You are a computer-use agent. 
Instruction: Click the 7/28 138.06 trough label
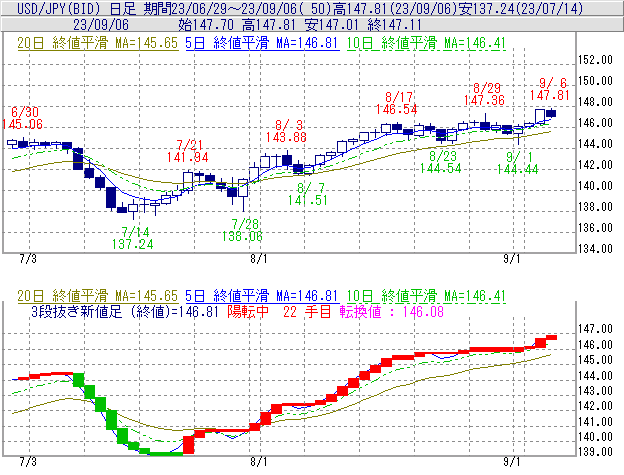[x=242, y=230]
